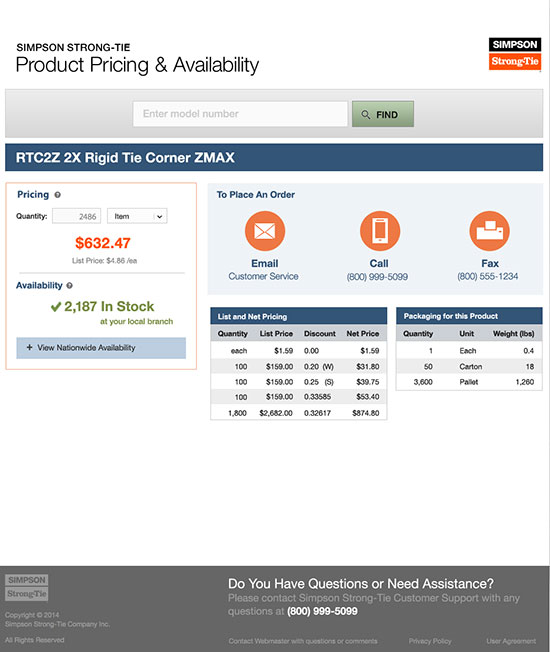Click the FIND search button
The image size is (550, 652).
[383, 114]
